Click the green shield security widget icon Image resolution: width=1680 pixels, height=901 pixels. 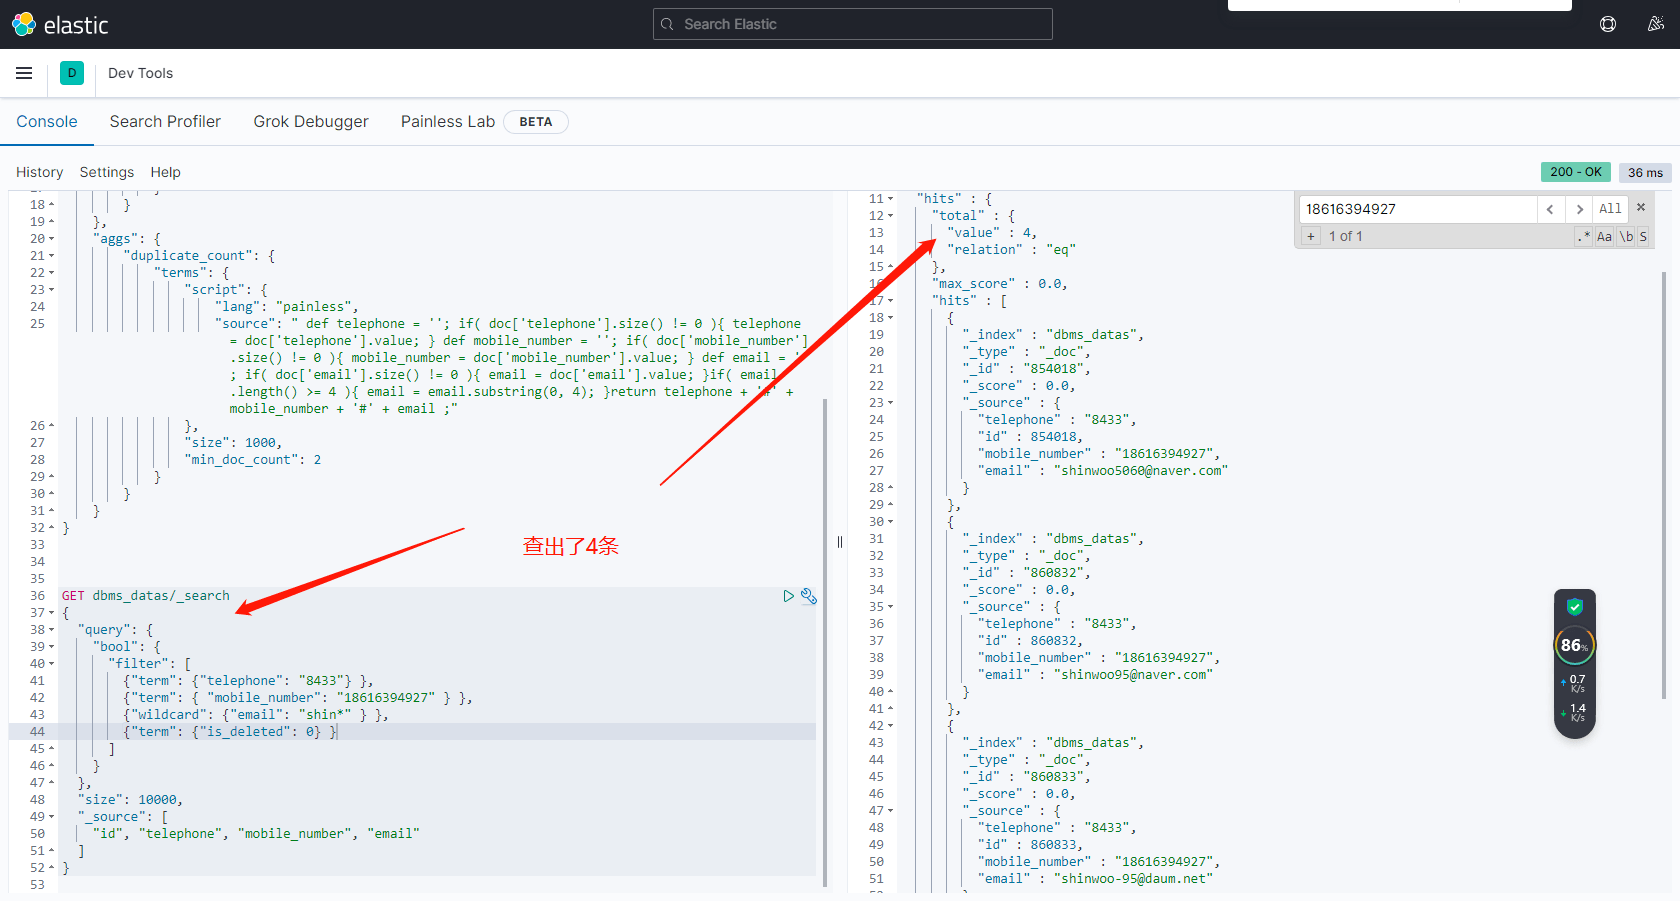tap(1575, 607)
